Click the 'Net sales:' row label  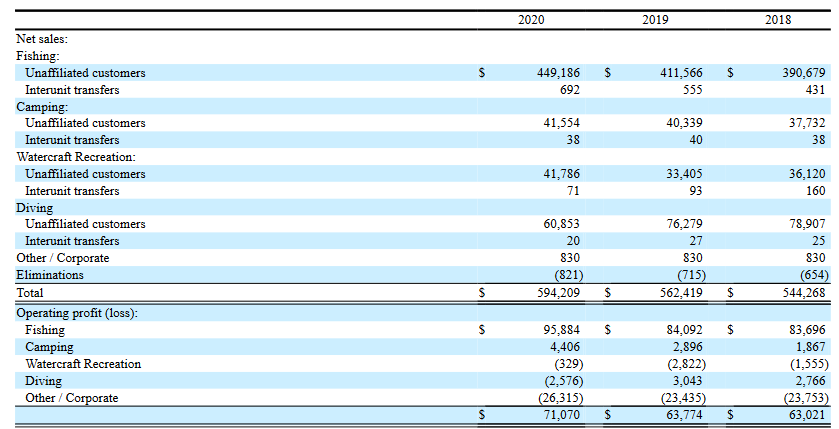[x=42, y=39]
